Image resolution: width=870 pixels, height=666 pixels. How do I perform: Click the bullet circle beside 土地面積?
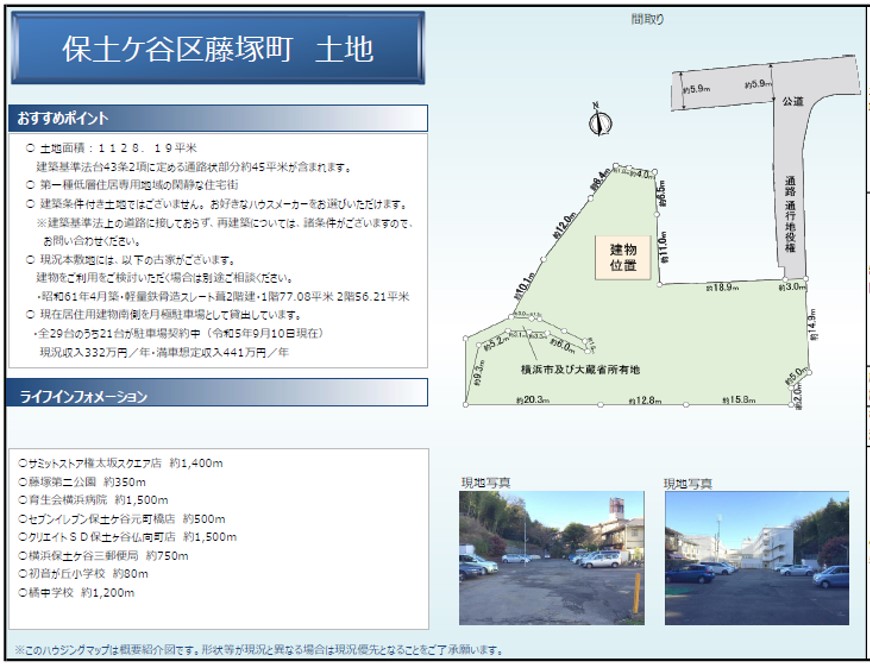click(x=30, y=149)
